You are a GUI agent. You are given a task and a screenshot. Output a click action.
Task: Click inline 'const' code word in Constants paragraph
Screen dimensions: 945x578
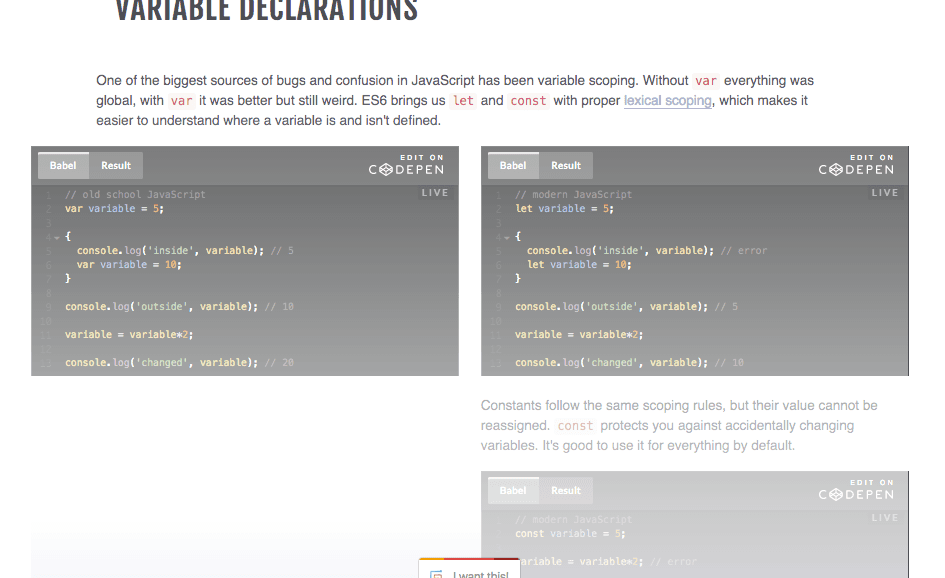[x=575, y=426]
